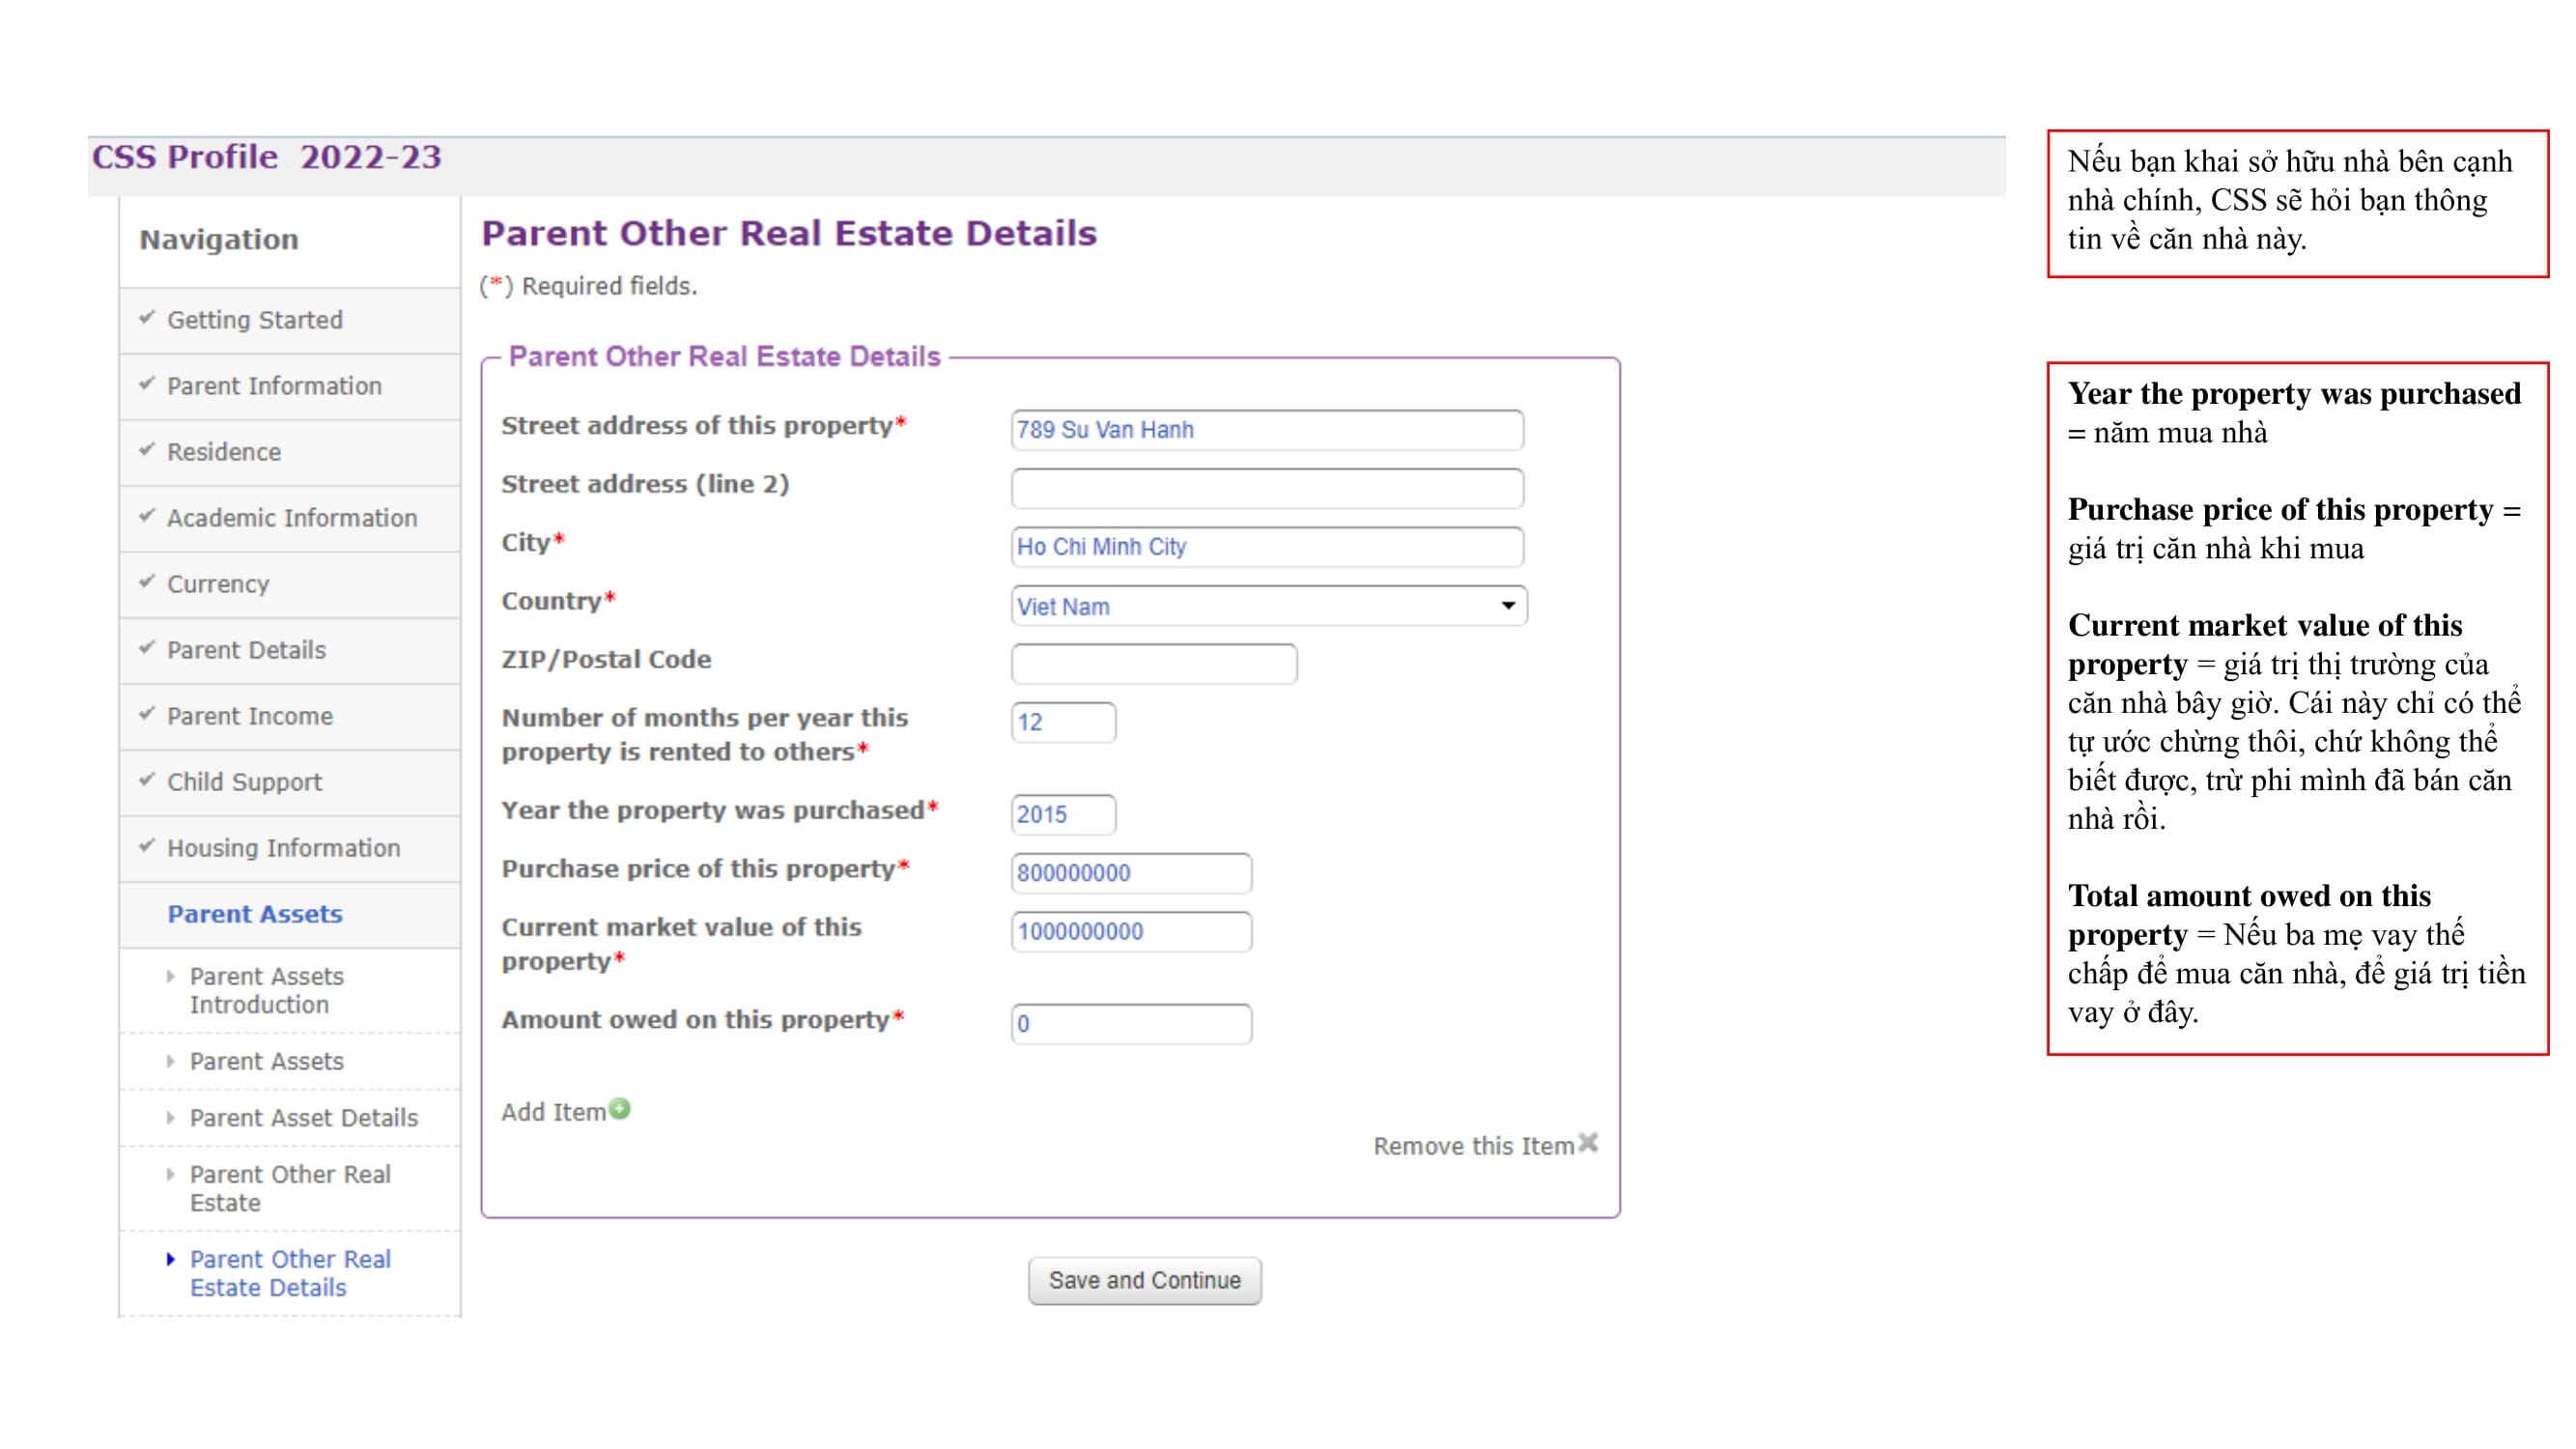Click the checkmark beside Getting Started

[x=148, y=319]
